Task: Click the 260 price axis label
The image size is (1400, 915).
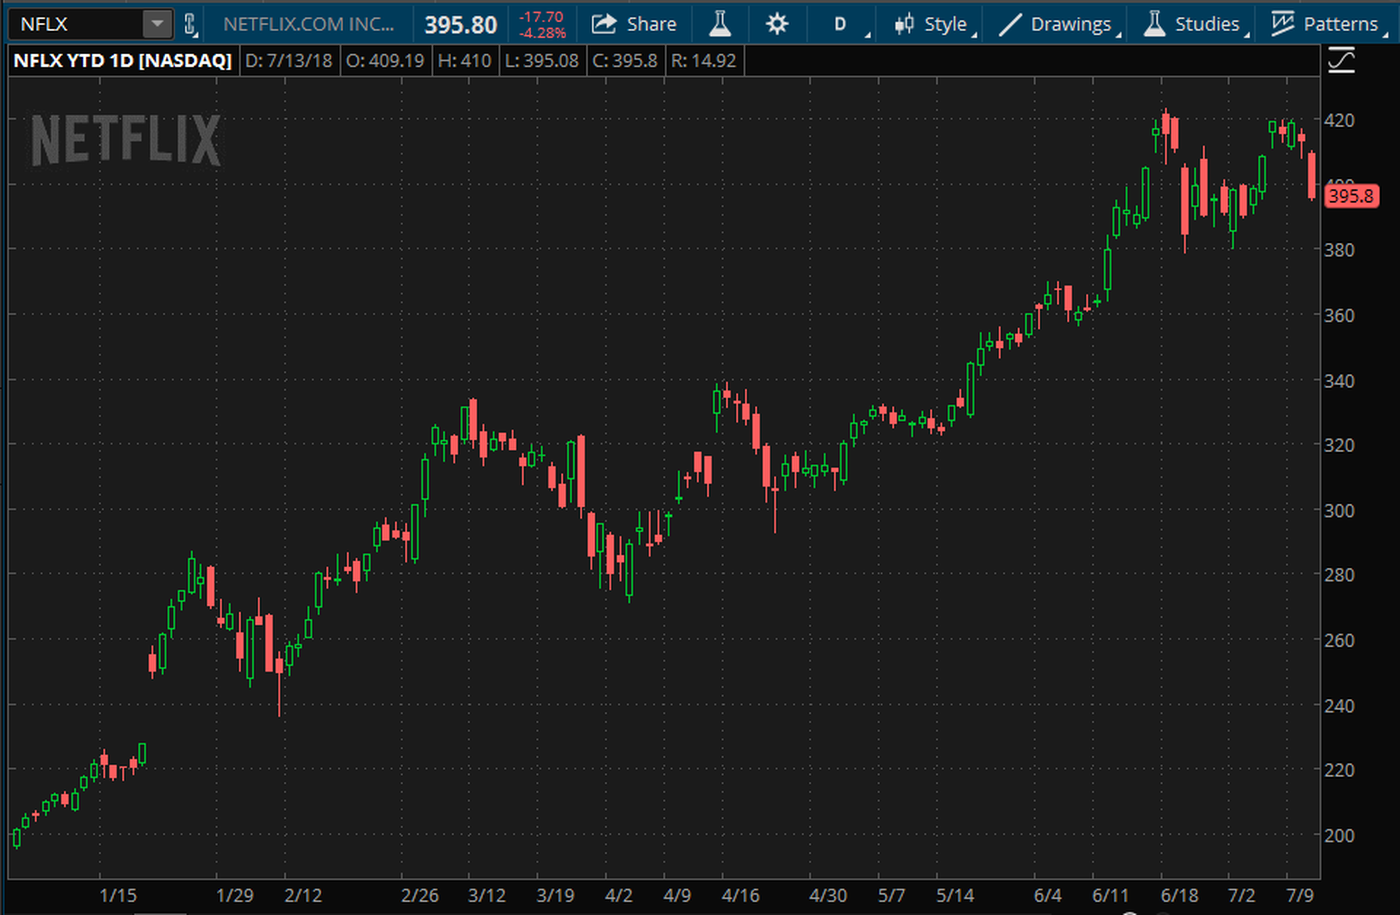Action: 1339,640
